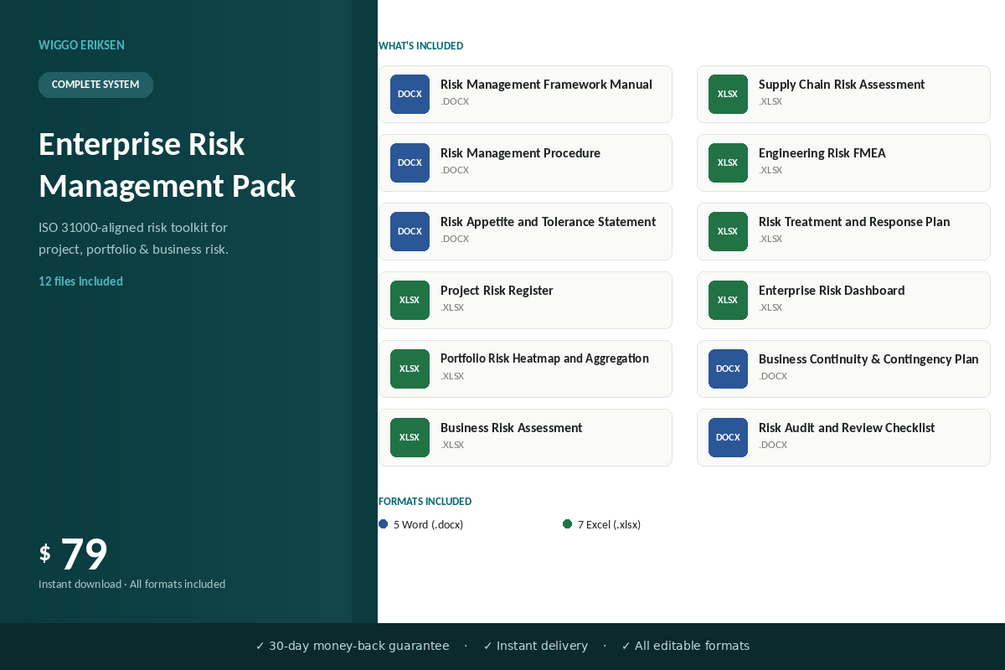Click the .DOCX extension under Risk Management Procedure

(454, 171)
